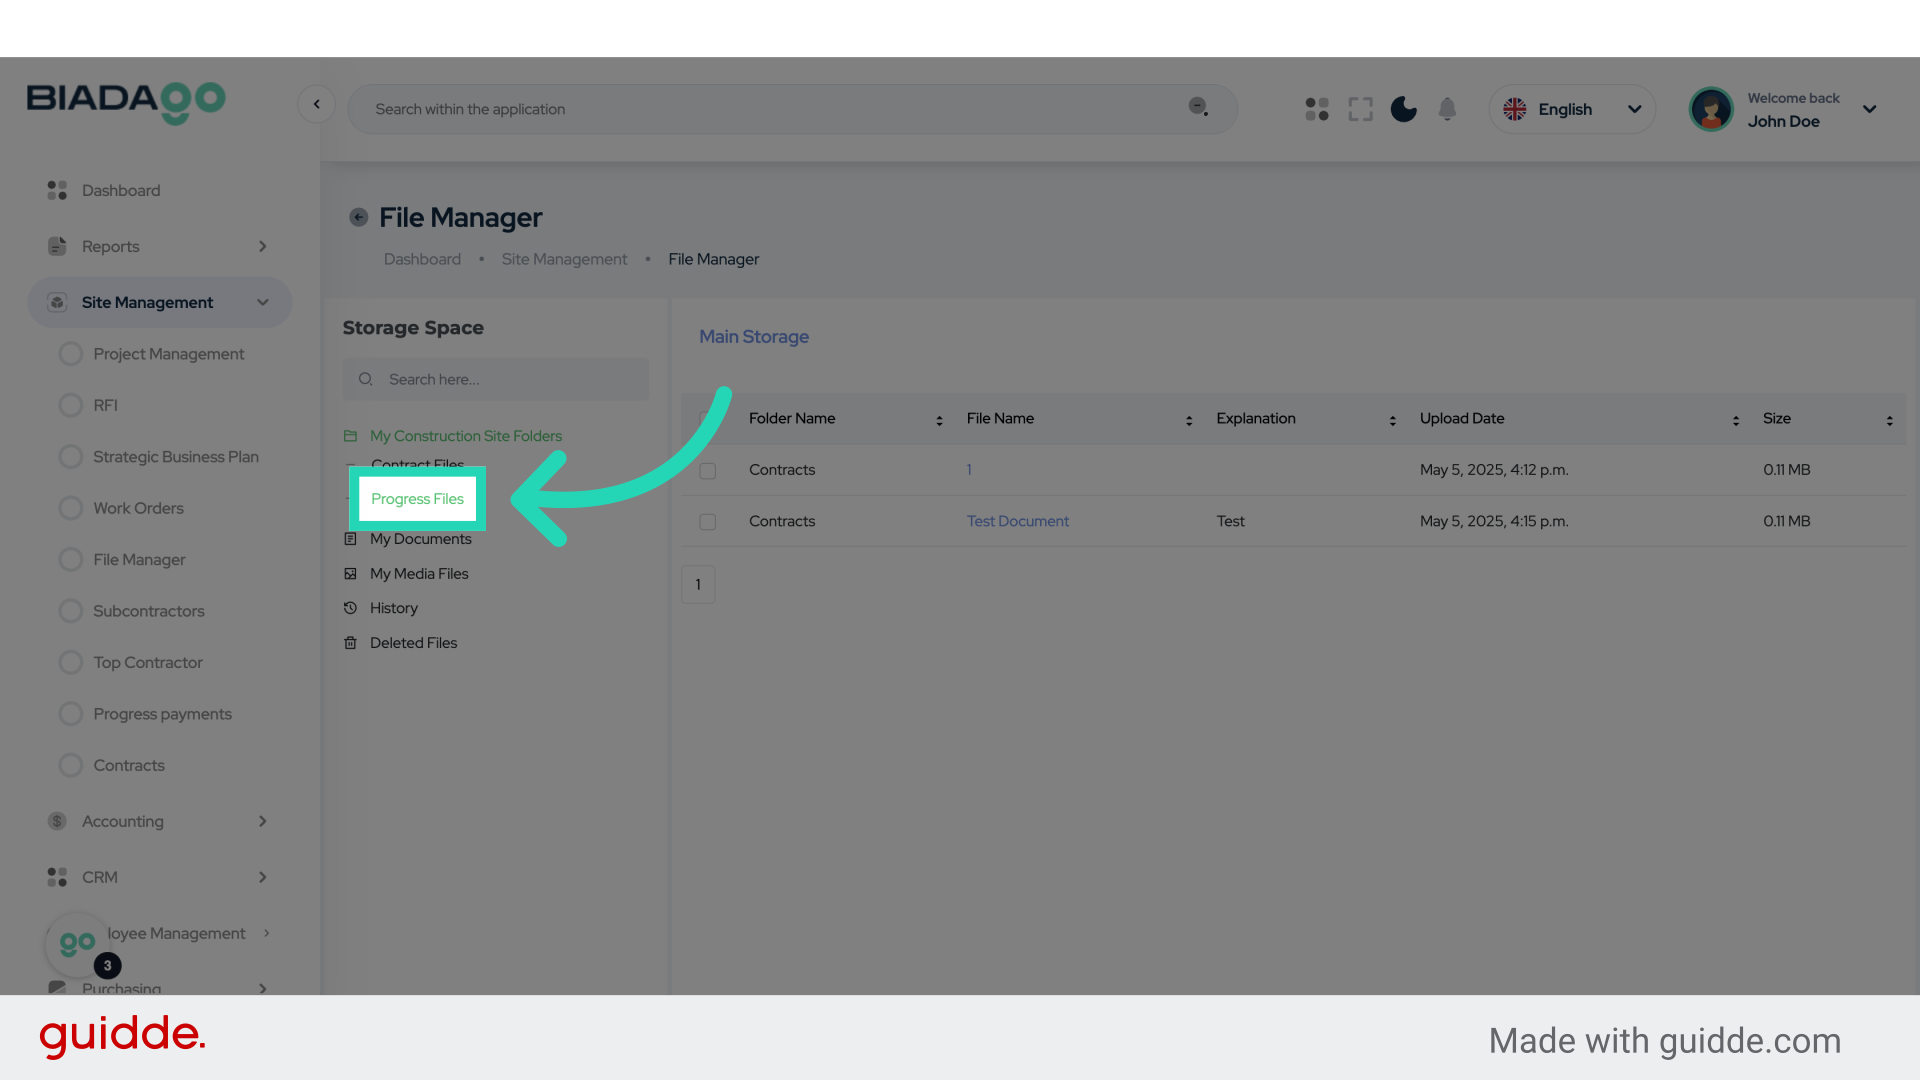
Task: Open Deleted Files in Storage Space
Action: (x=413, y=643)
